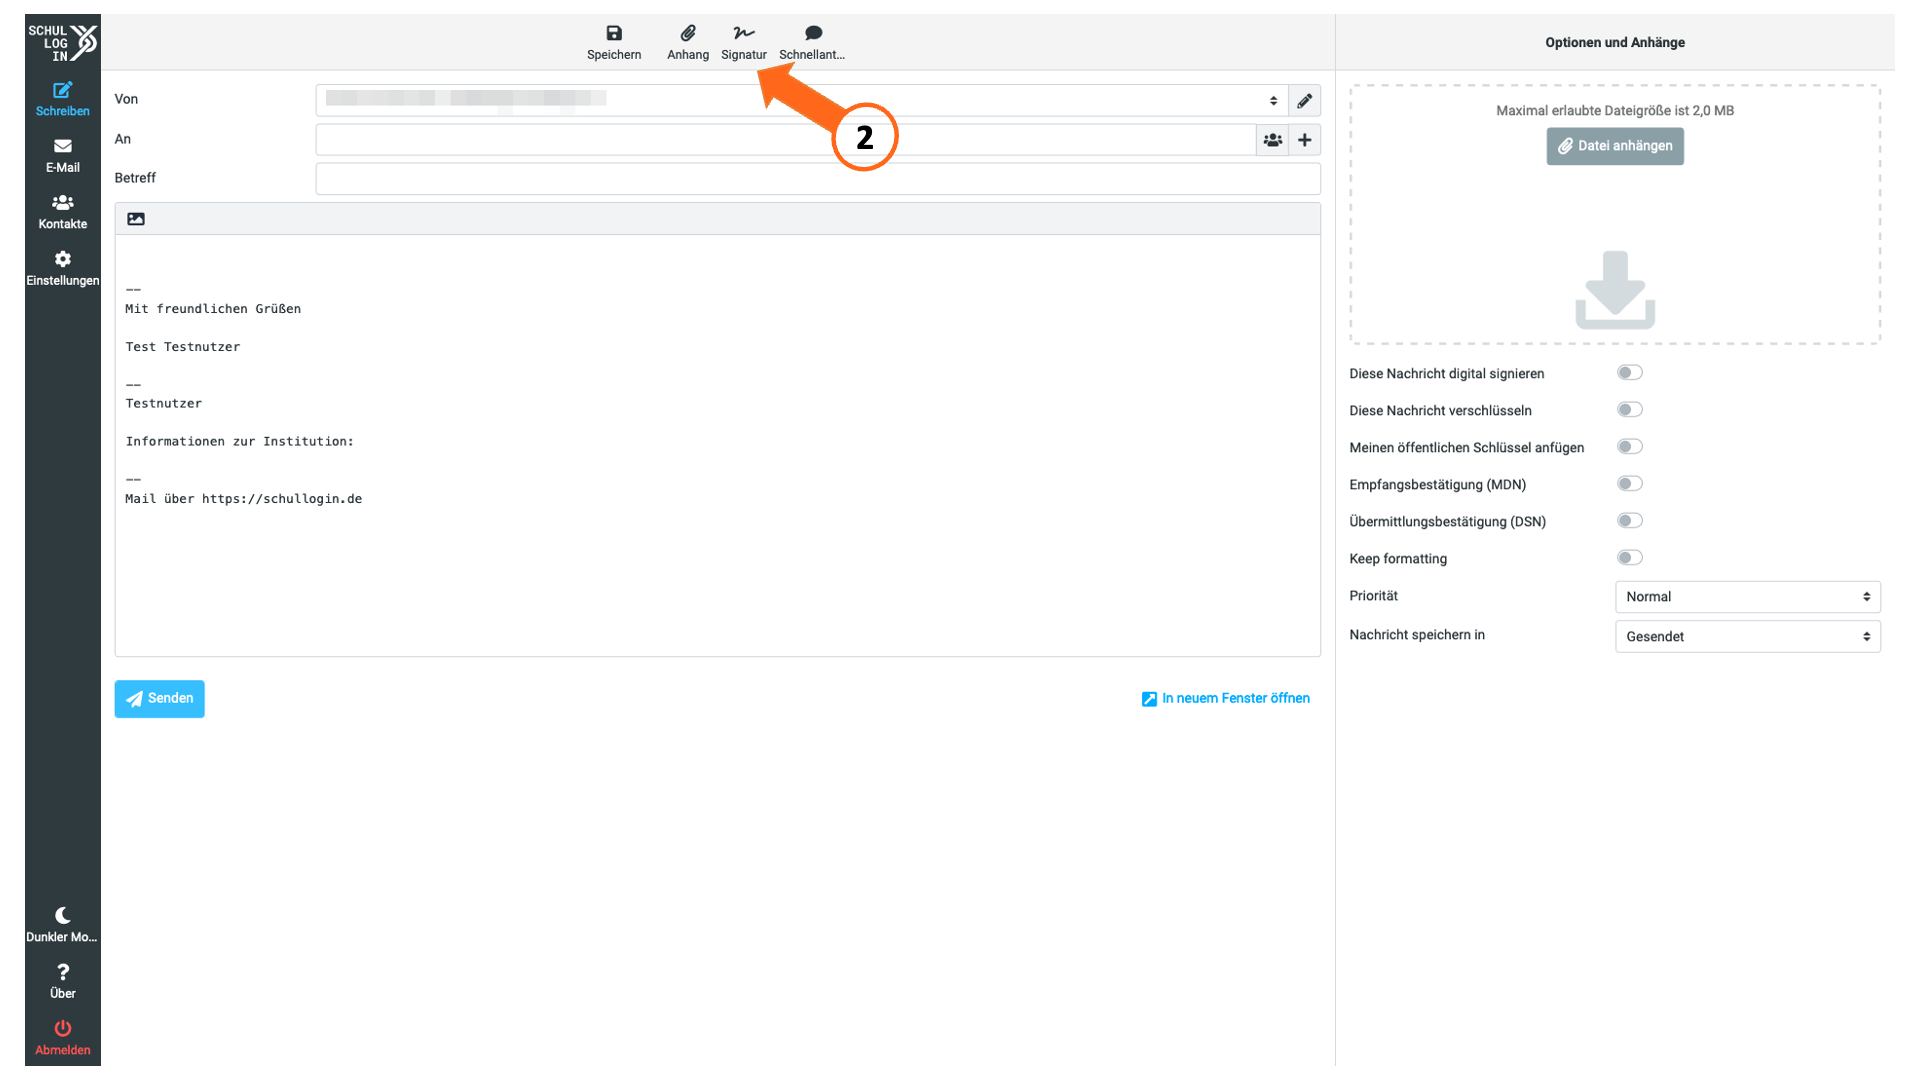This screenshot has width=1920, height=1080.
Task: Click Abmelden to log out
Action: click(63, 1038)
